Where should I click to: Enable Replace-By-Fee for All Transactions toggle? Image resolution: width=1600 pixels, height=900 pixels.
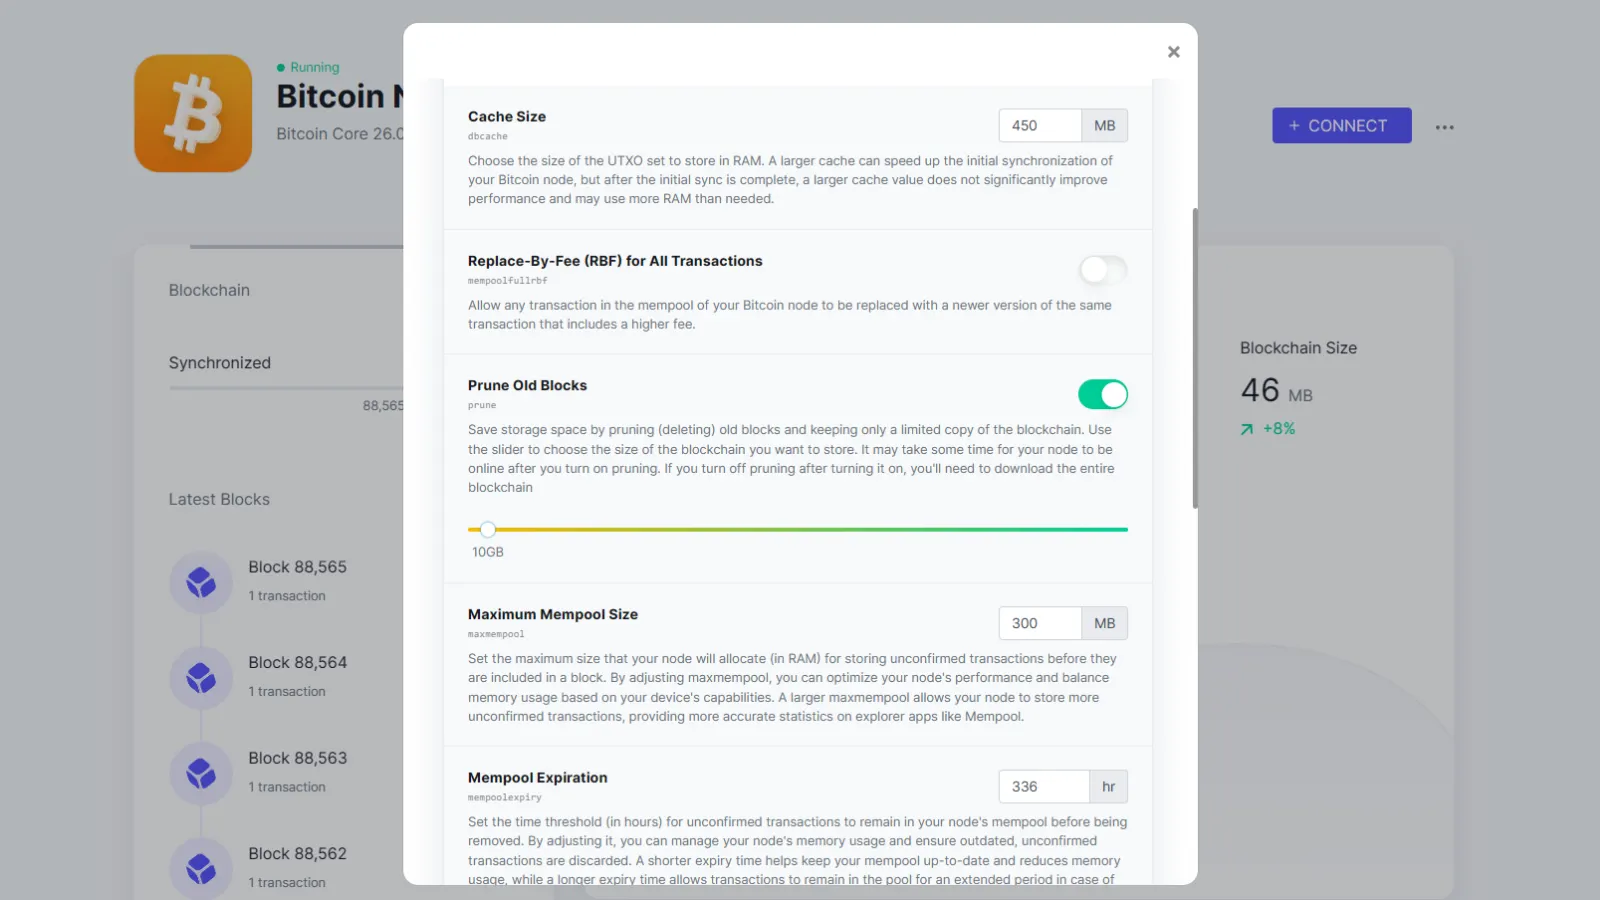1103,270
